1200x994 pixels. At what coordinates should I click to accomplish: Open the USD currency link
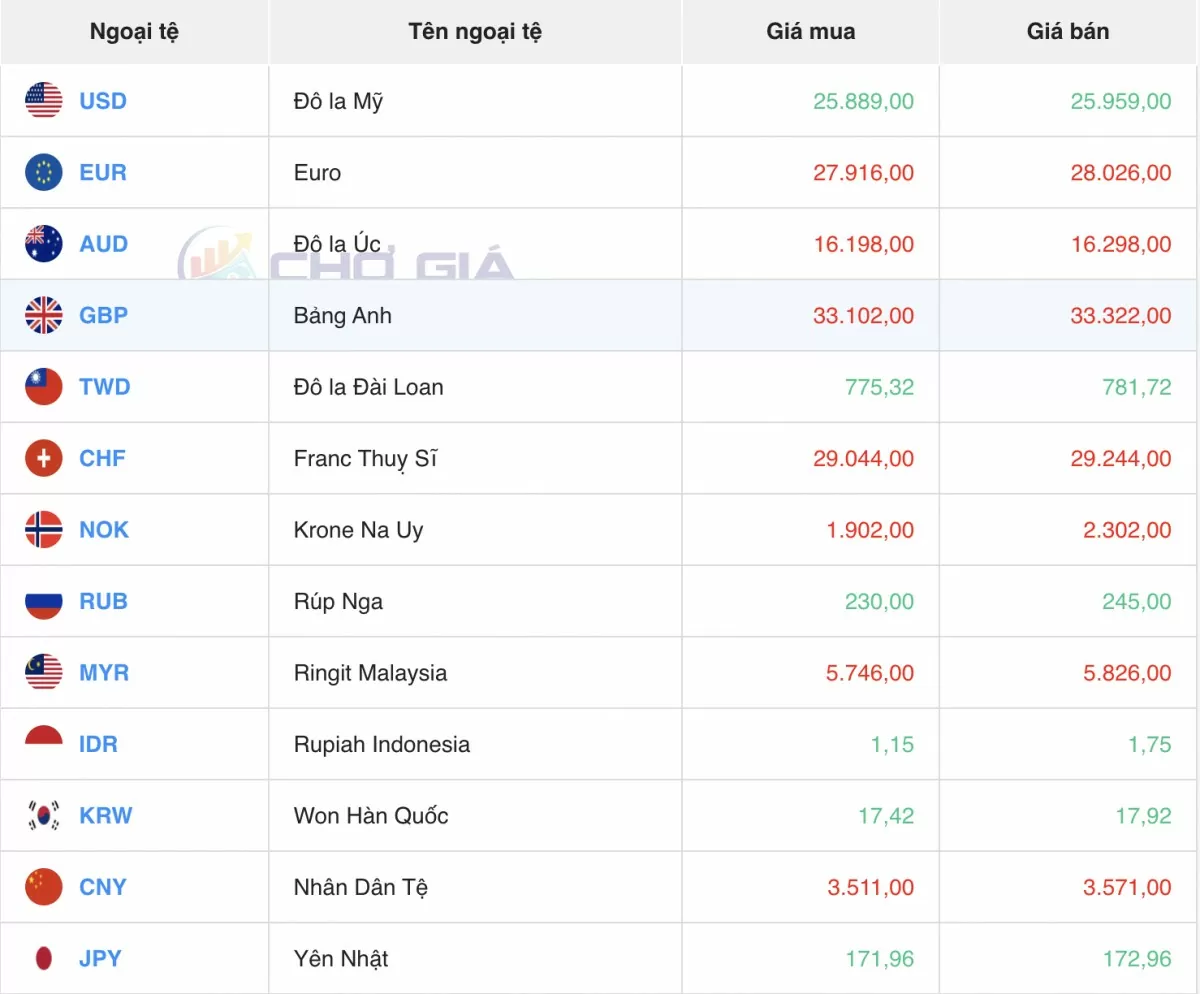[x=103, y=101]
